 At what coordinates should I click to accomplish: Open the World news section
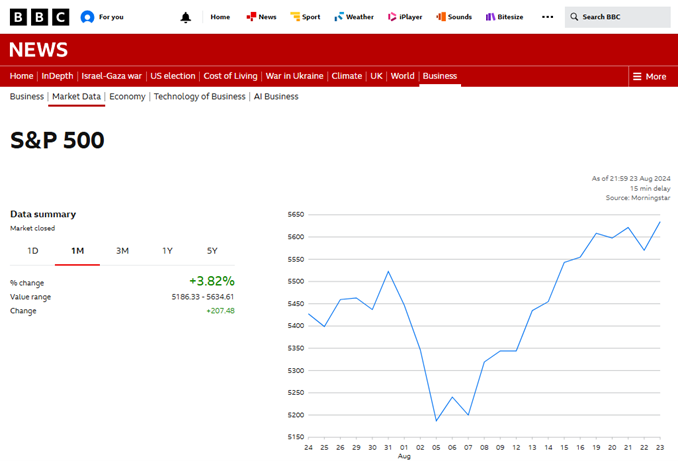(403, 76)
